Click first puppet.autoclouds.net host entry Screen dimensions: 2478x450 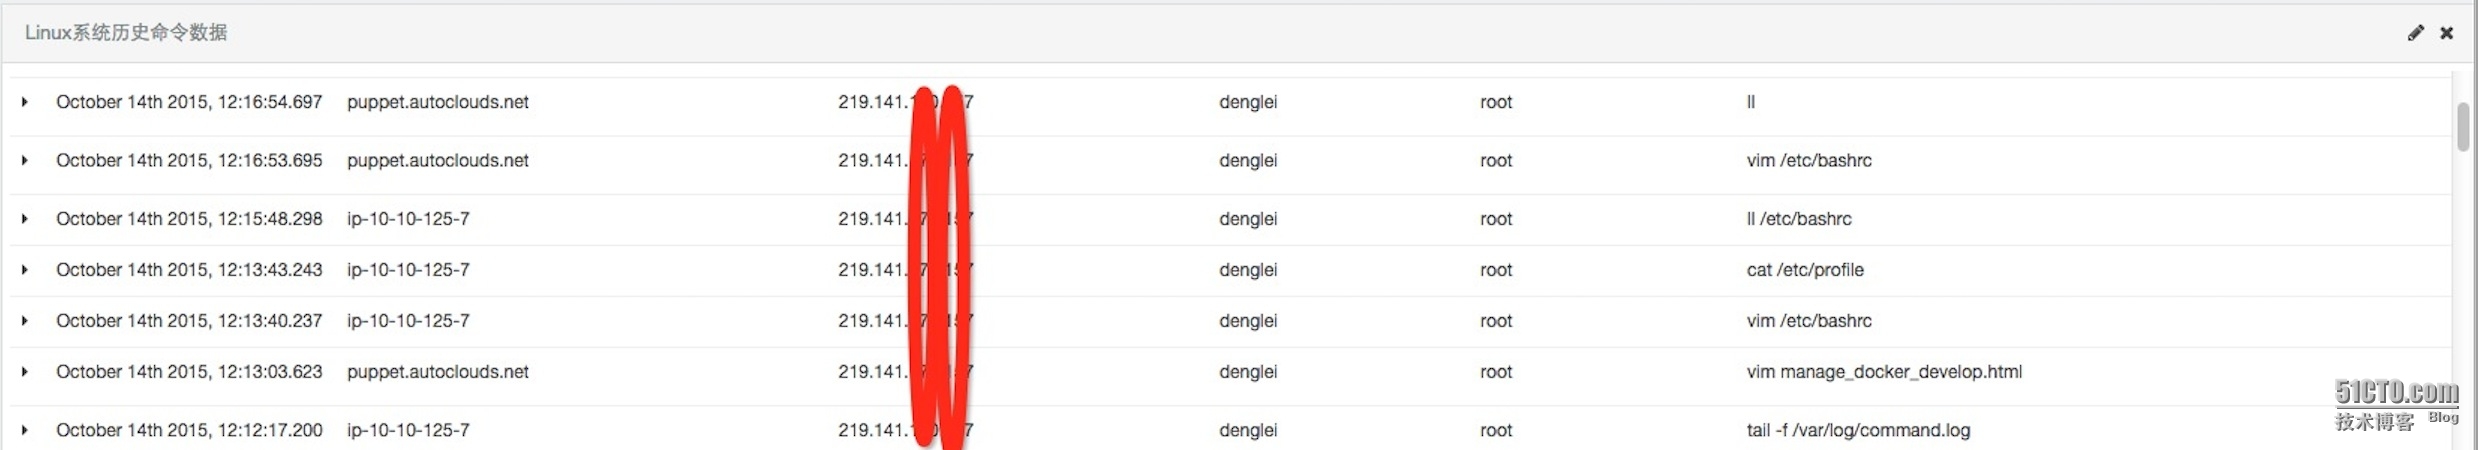437,102
